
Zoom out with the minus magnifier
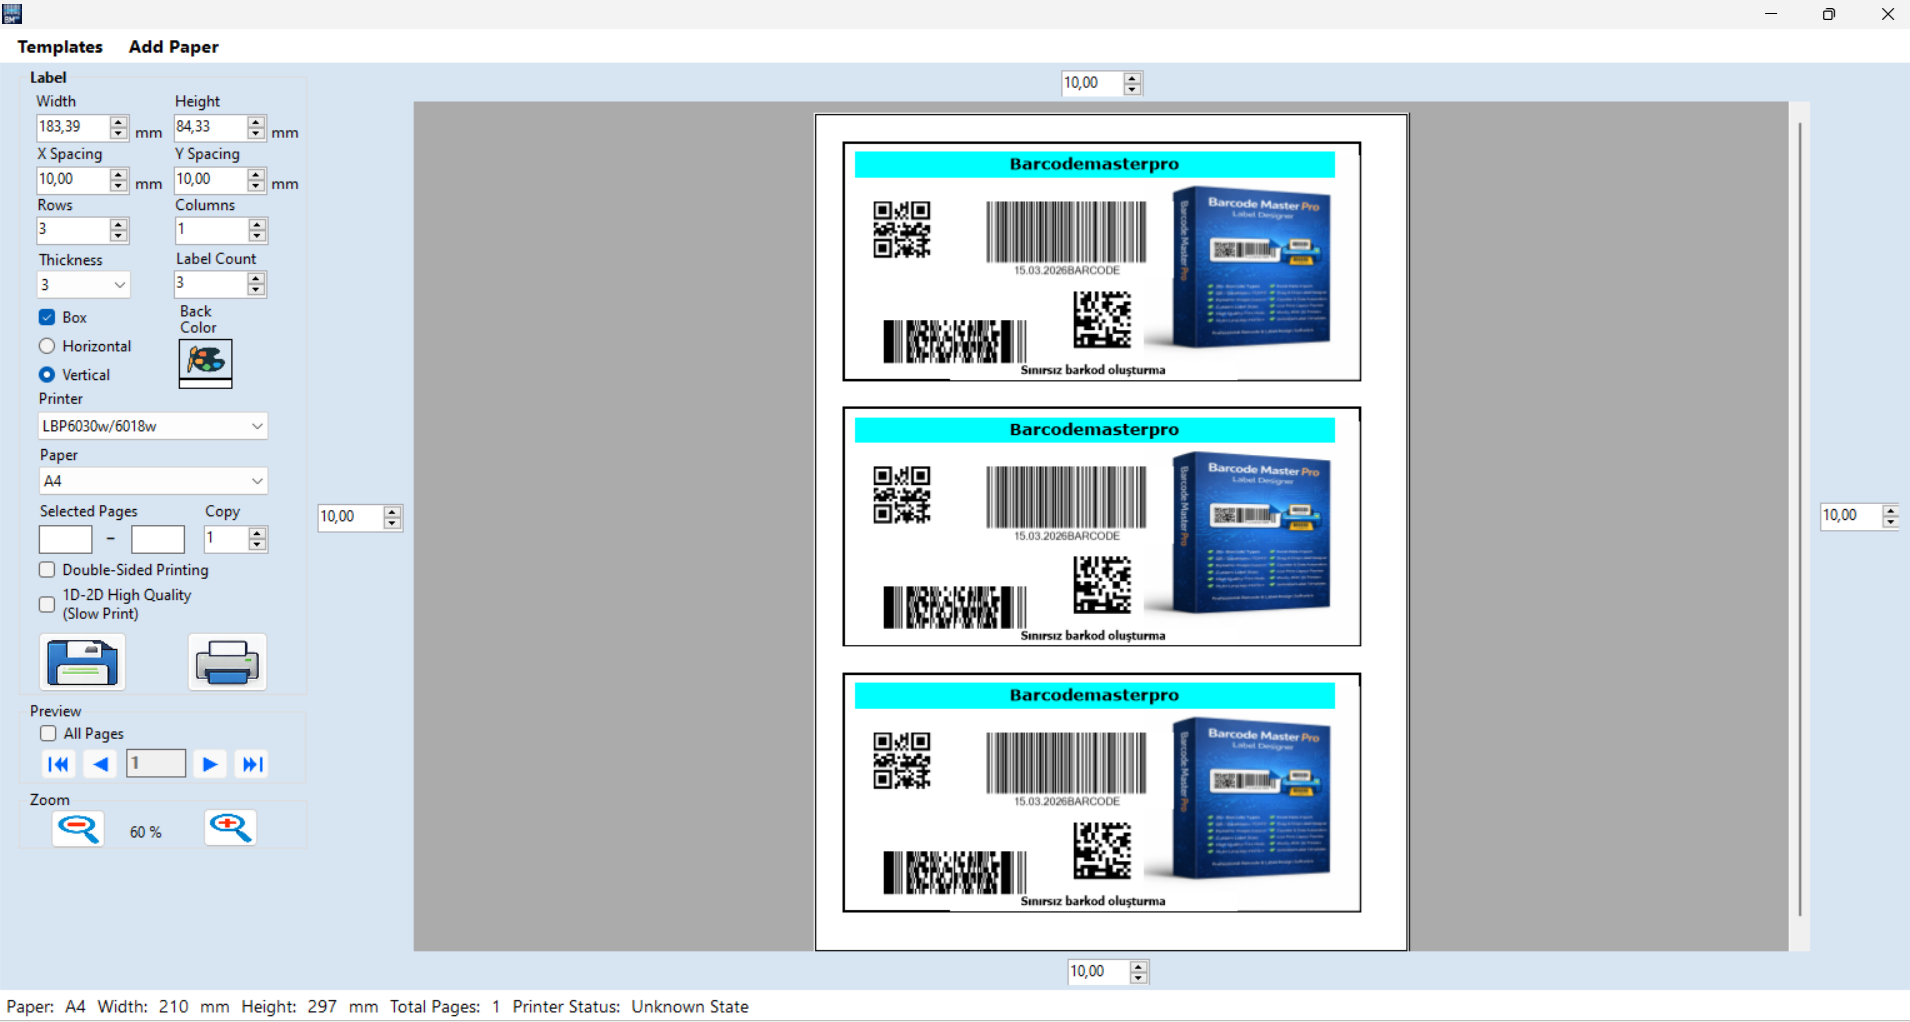78,828
